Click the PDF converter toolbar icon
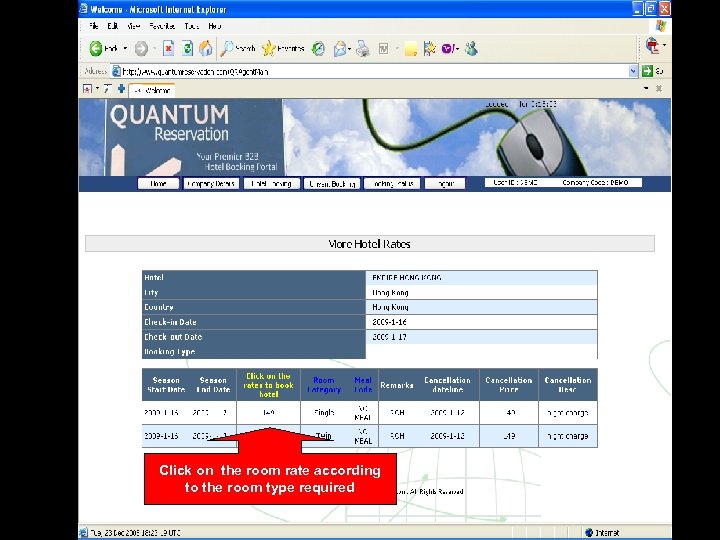This screenshot has width=720, height=540. (x=652, y=46)
